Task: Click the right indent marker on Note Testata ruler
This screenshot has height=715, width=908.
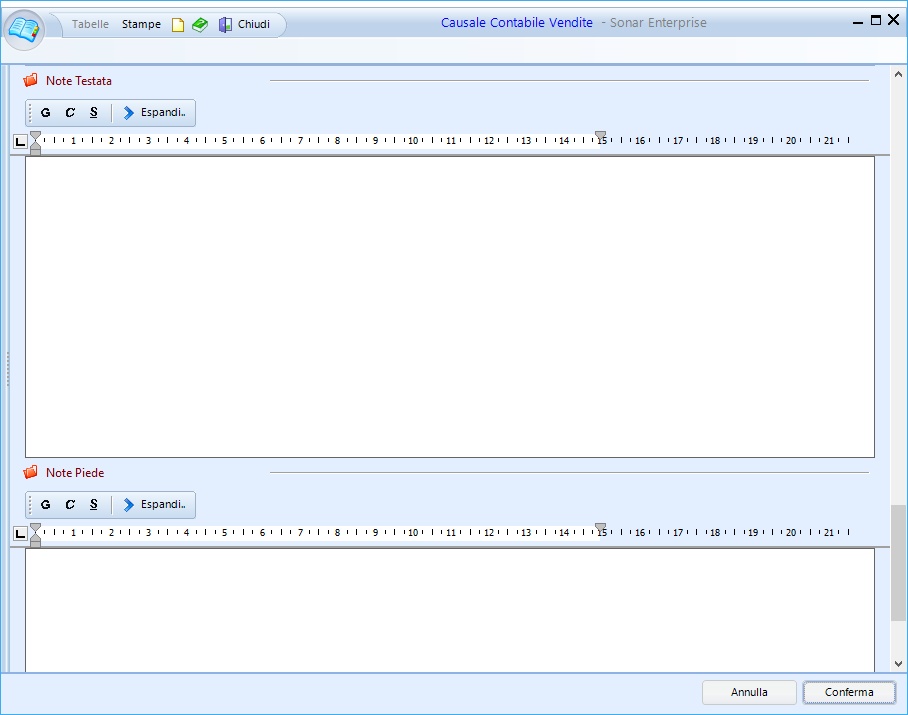Action: click(x=600, y=136)
